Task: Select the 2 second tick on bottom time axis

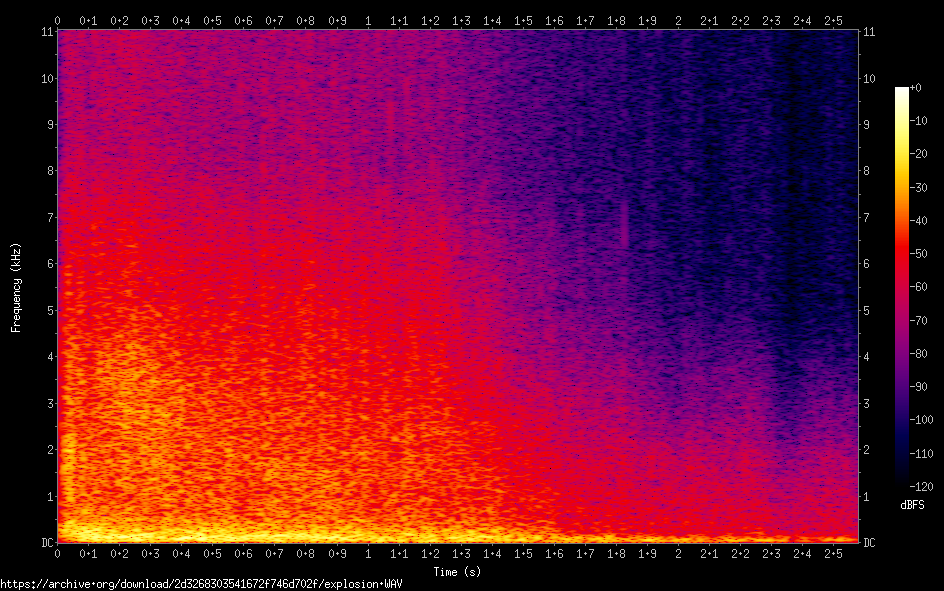Action: (678, 554)
